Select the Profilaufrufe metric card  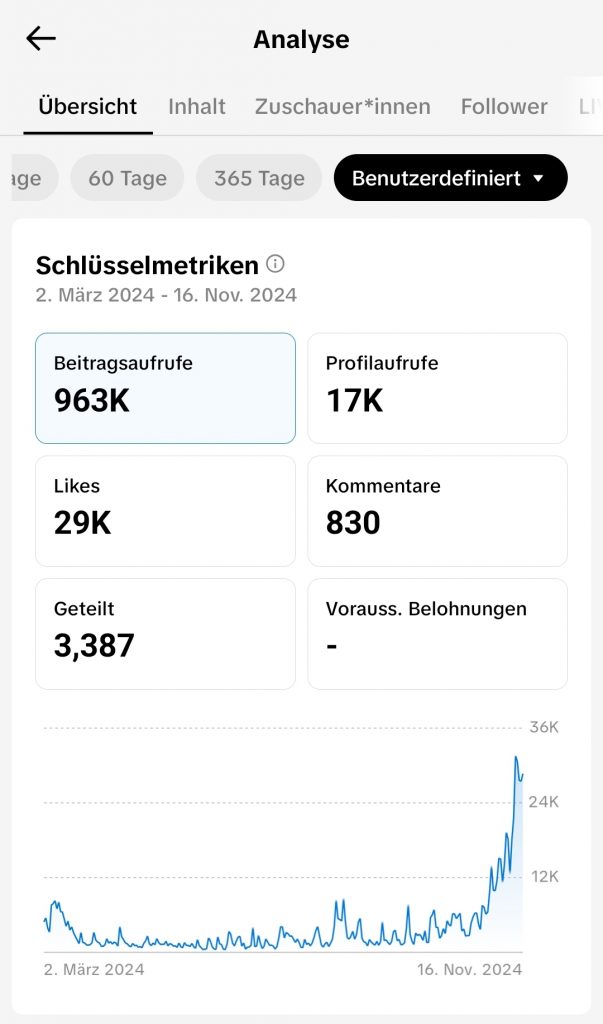(x=437, y=388)
